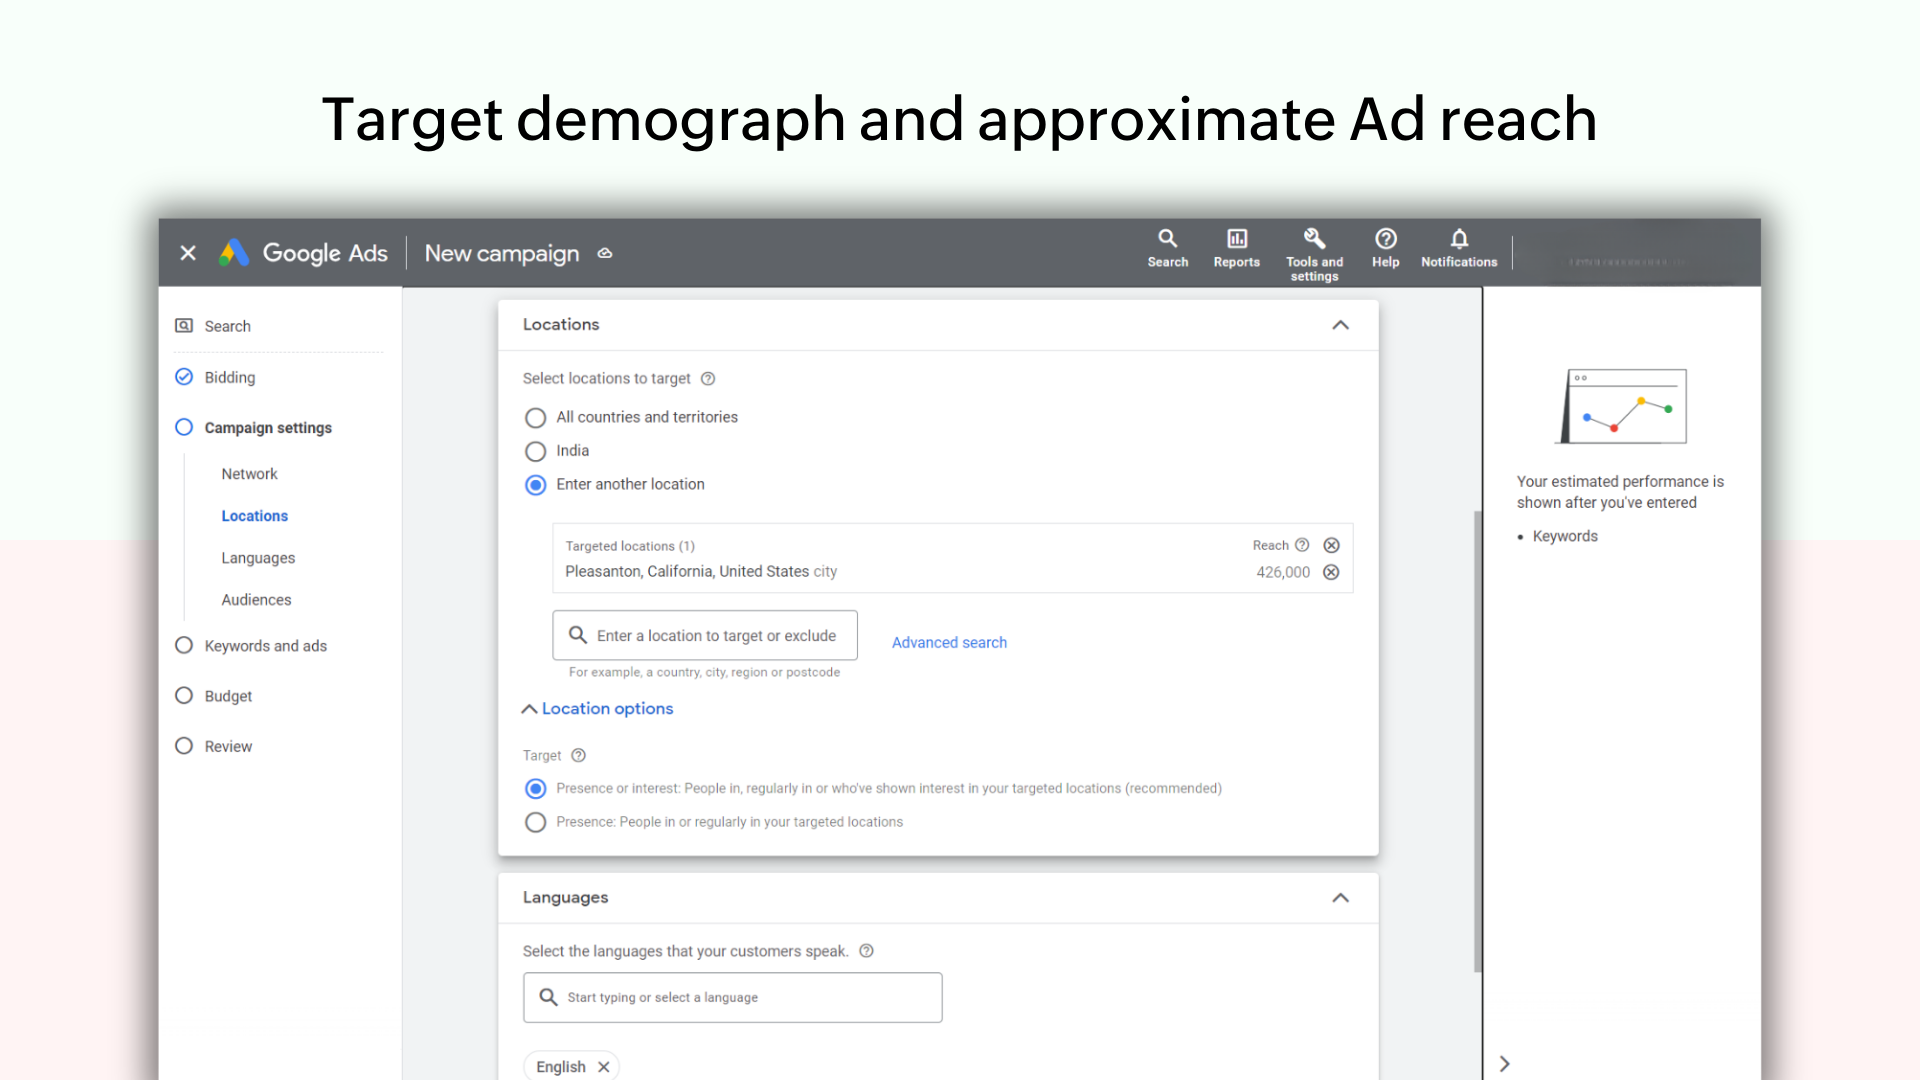The height and width of the screenshot is (1080, 1920).
Task: Click Keywords and ads in sidebar
Action: click(x=265, y=645)
